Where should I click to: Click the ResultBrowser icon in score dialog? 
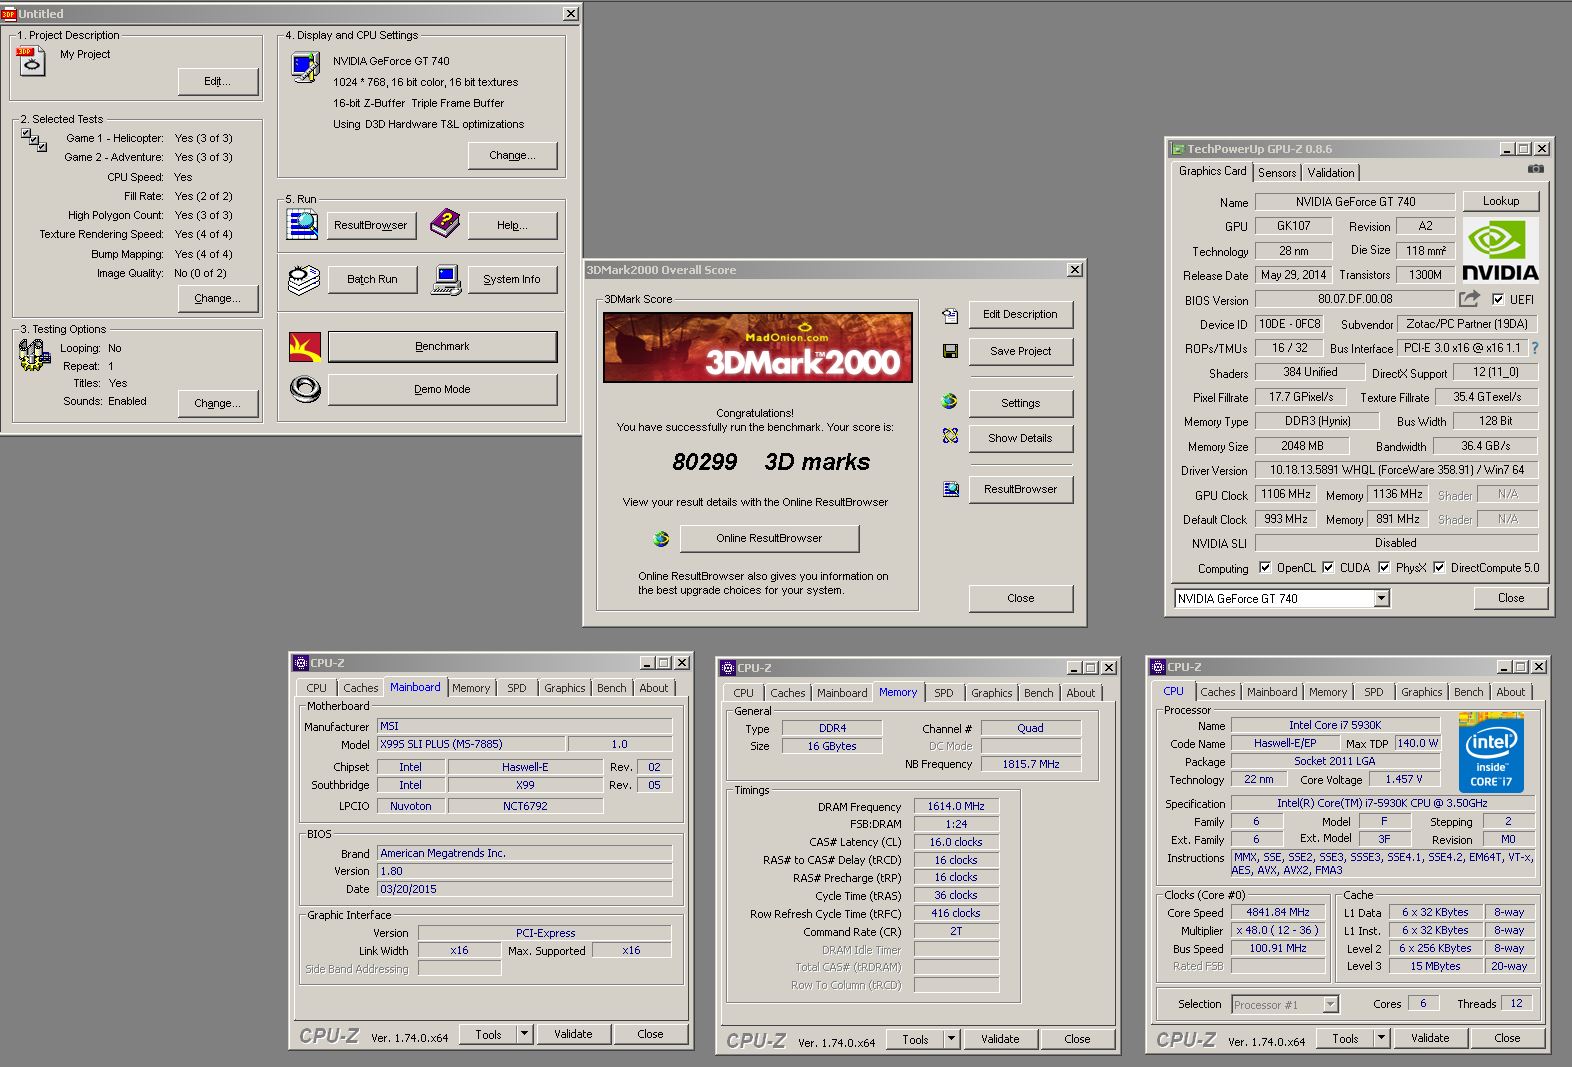point(951,489)
